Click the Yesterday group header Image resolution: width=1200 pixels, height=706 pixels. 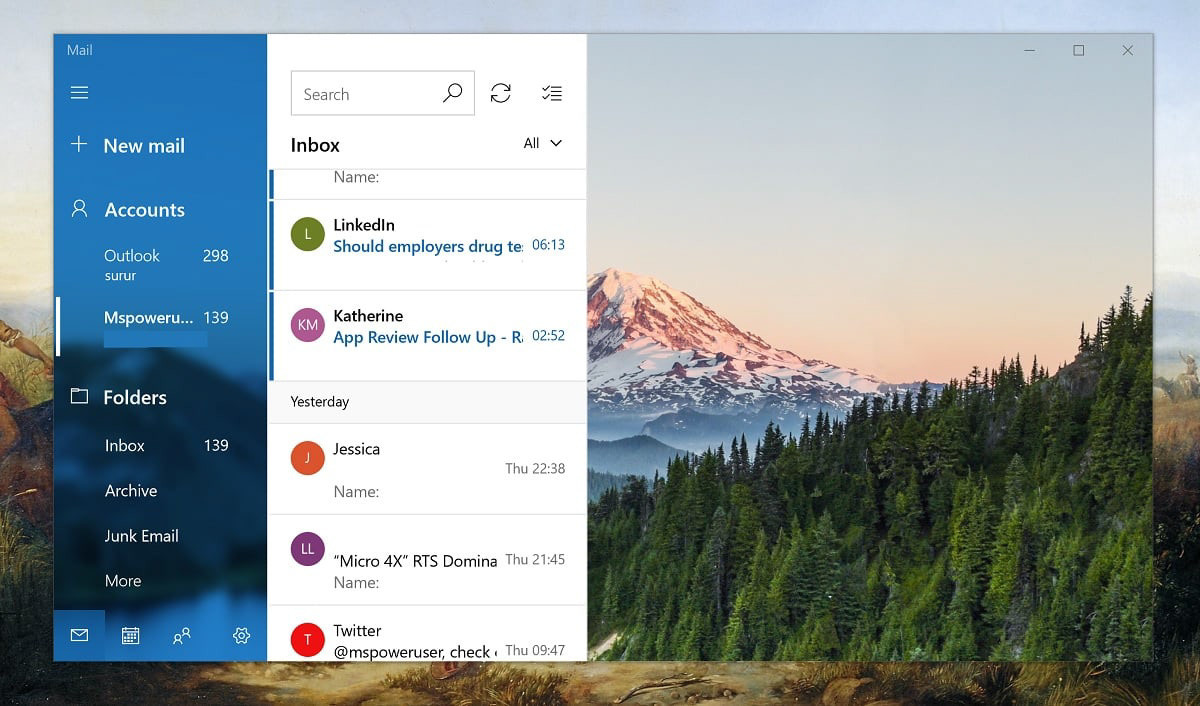point(428,402)
